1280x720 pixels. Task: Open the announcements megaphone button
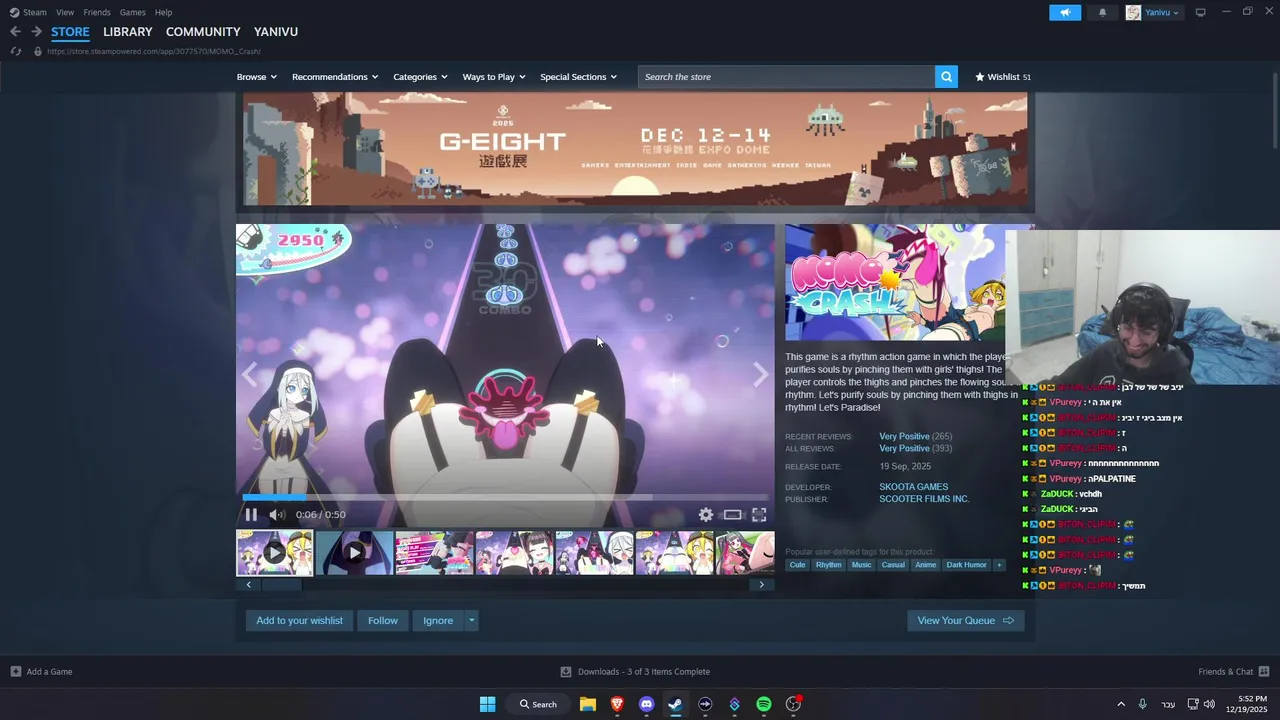pos(1065,12)
